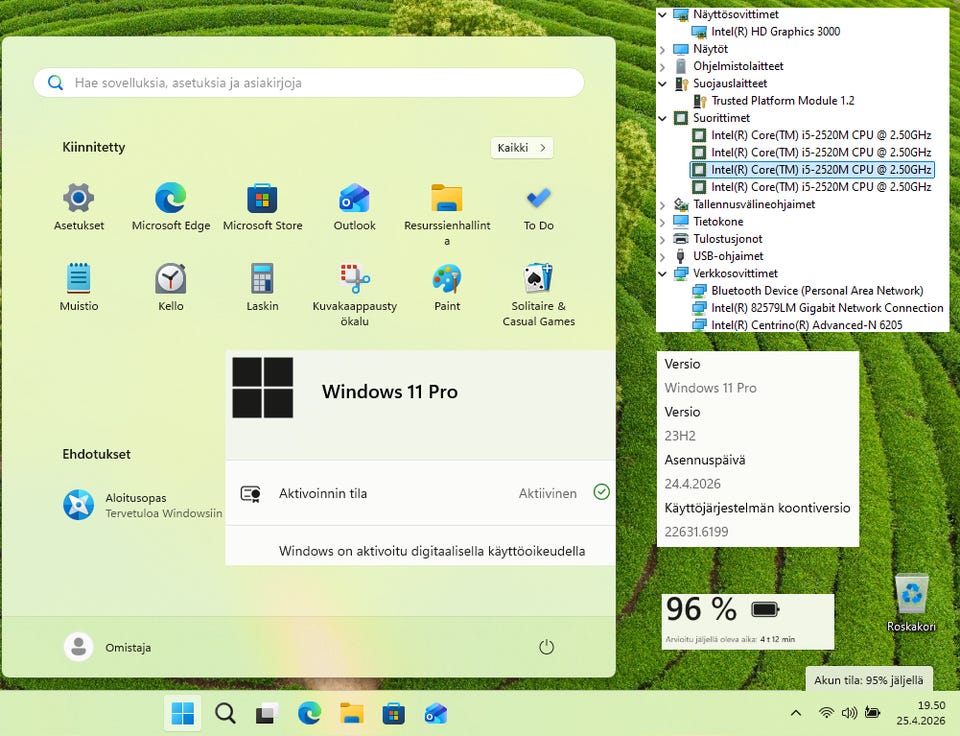Launch Edge from the taskbar

[x=309, y=713]
